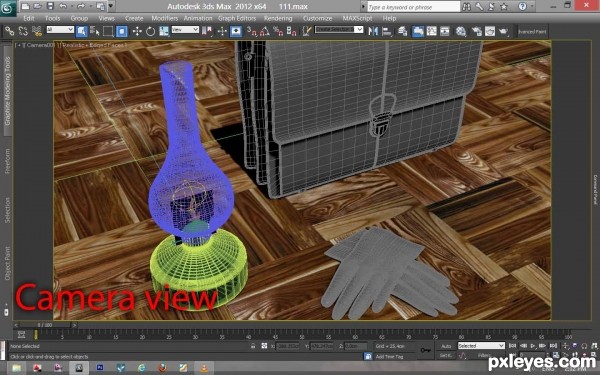The width and height of the screenshot is (600, 375).
Task: Open the Modifiers menu
Action: point(165,18)
